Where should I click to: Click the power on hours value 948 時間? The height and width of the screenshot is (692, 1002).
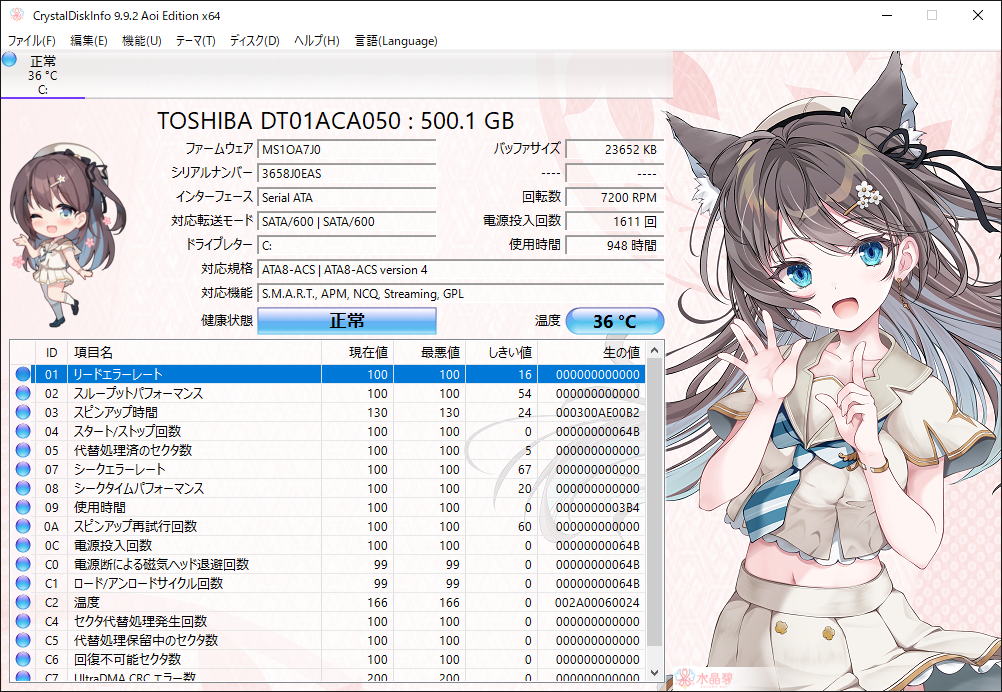(615, 245)
